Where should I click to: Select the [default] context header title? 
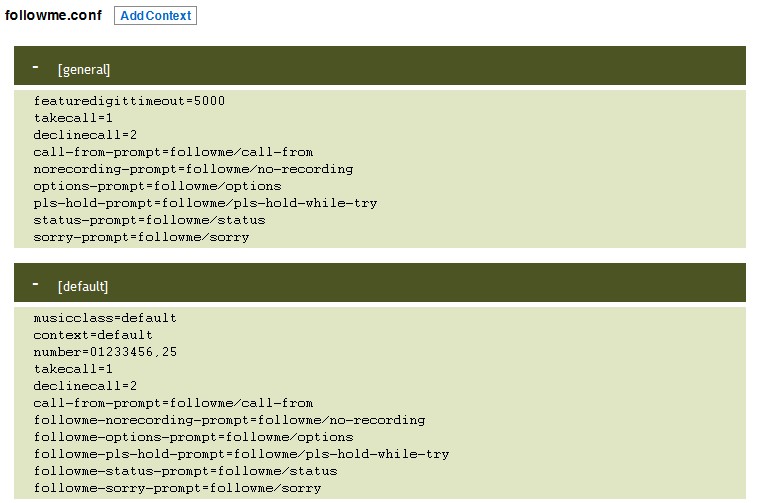point(83,286)
